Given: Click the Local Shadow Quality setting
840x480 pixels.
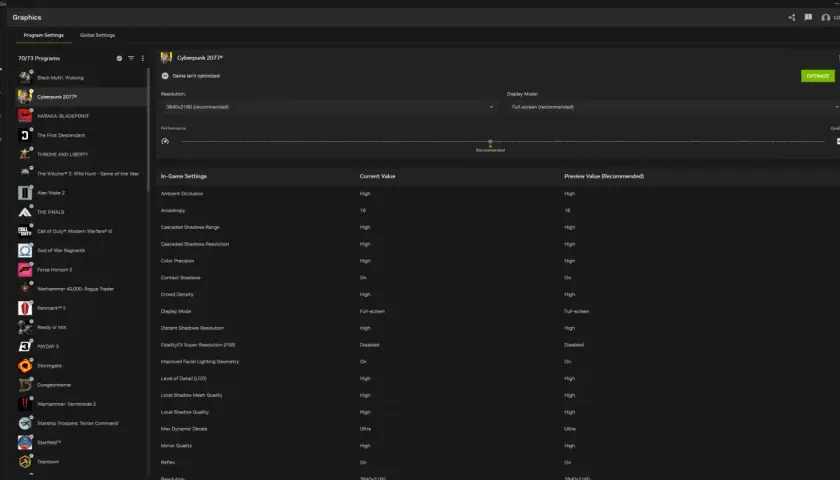Looking at the screenshot, I should (x=185, y=412).
